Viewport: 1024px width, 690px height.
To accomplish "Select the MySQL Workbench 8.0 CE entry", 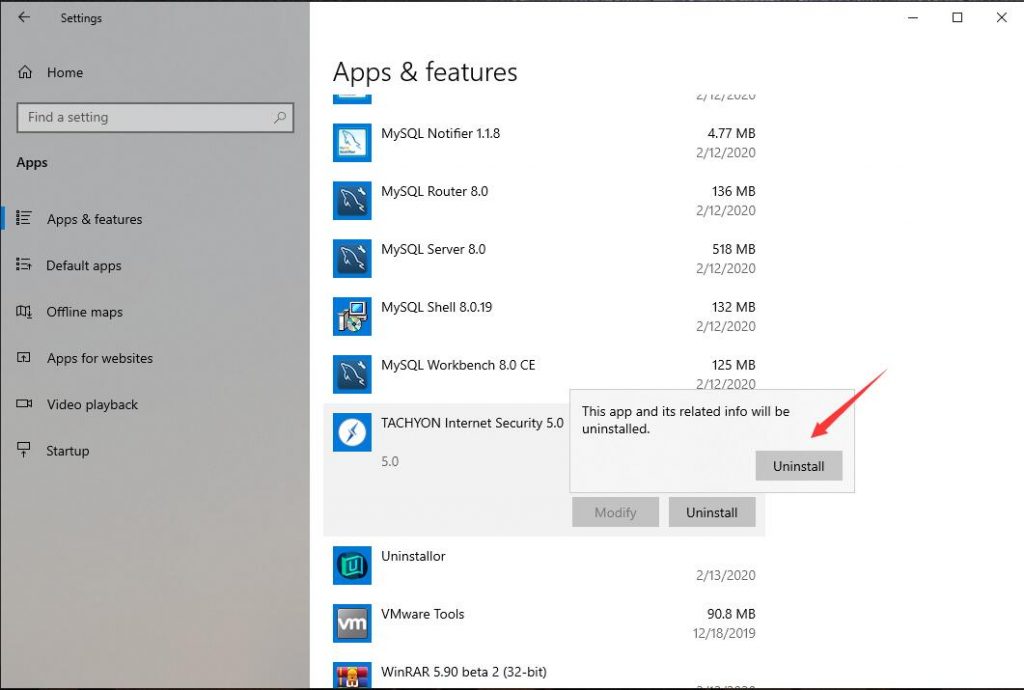I will tap(458, 365).
